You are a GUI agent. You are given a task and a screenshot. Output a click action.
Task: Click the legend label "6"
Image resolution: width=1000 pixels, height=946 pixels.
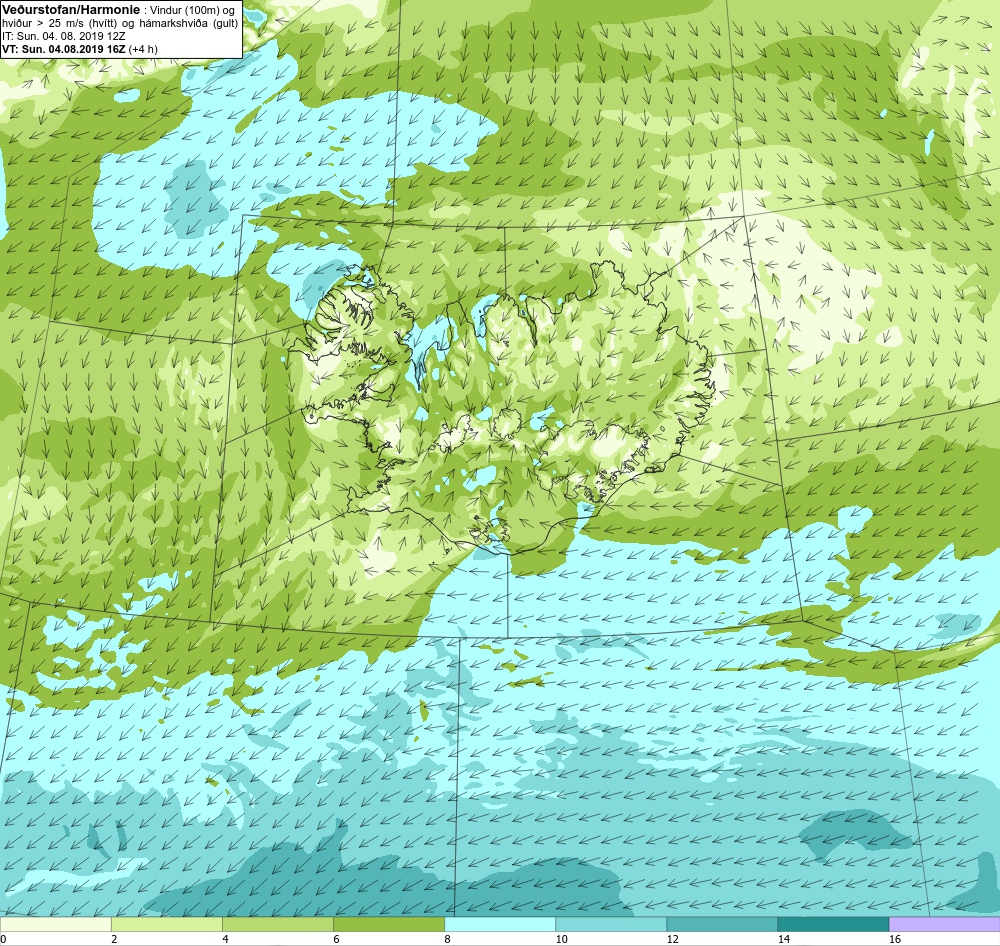coord(336,939)
